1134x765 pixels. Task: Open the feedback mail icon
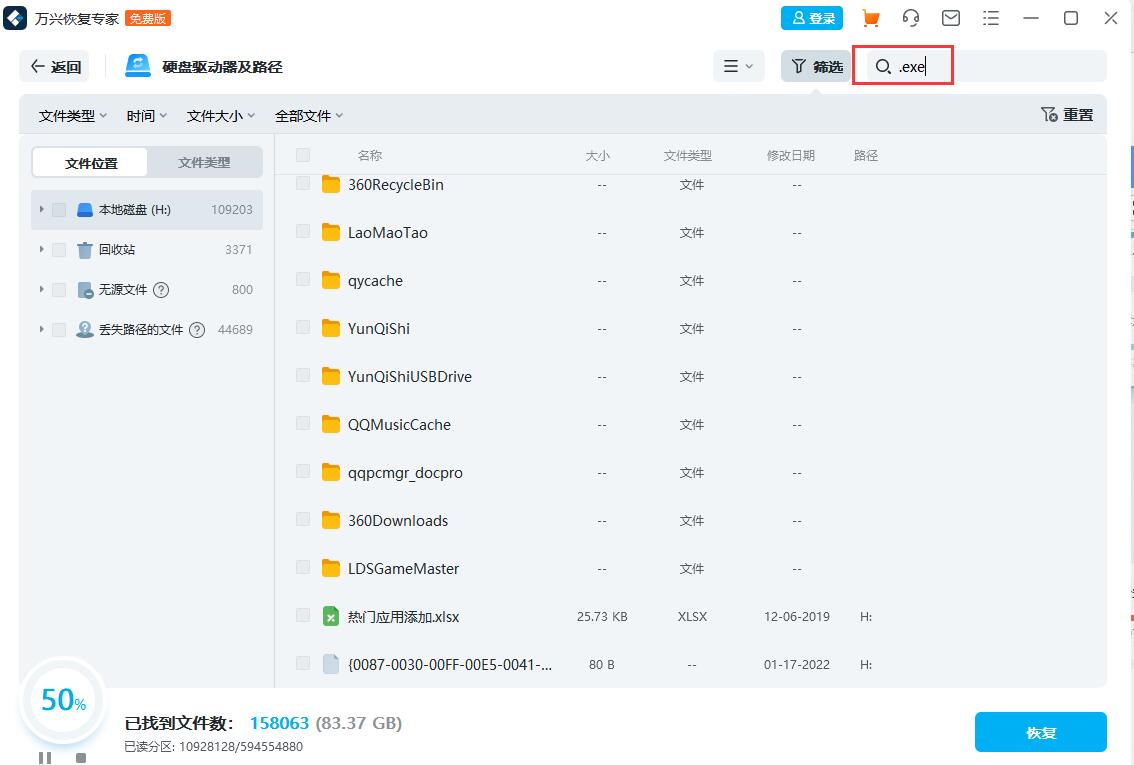tap(951, 18)
